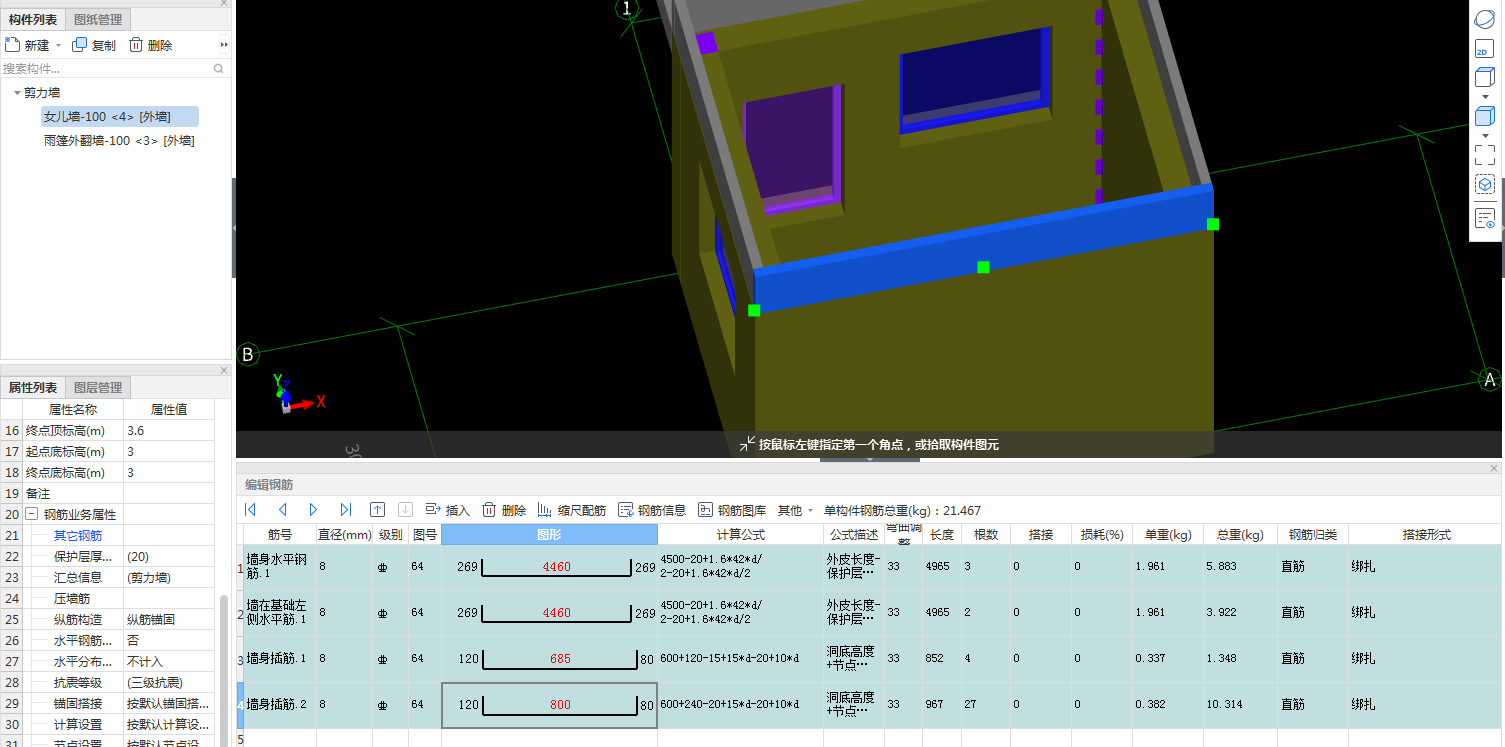
Task: Select the solid blue cube display icon
Action: (1484, 117)
